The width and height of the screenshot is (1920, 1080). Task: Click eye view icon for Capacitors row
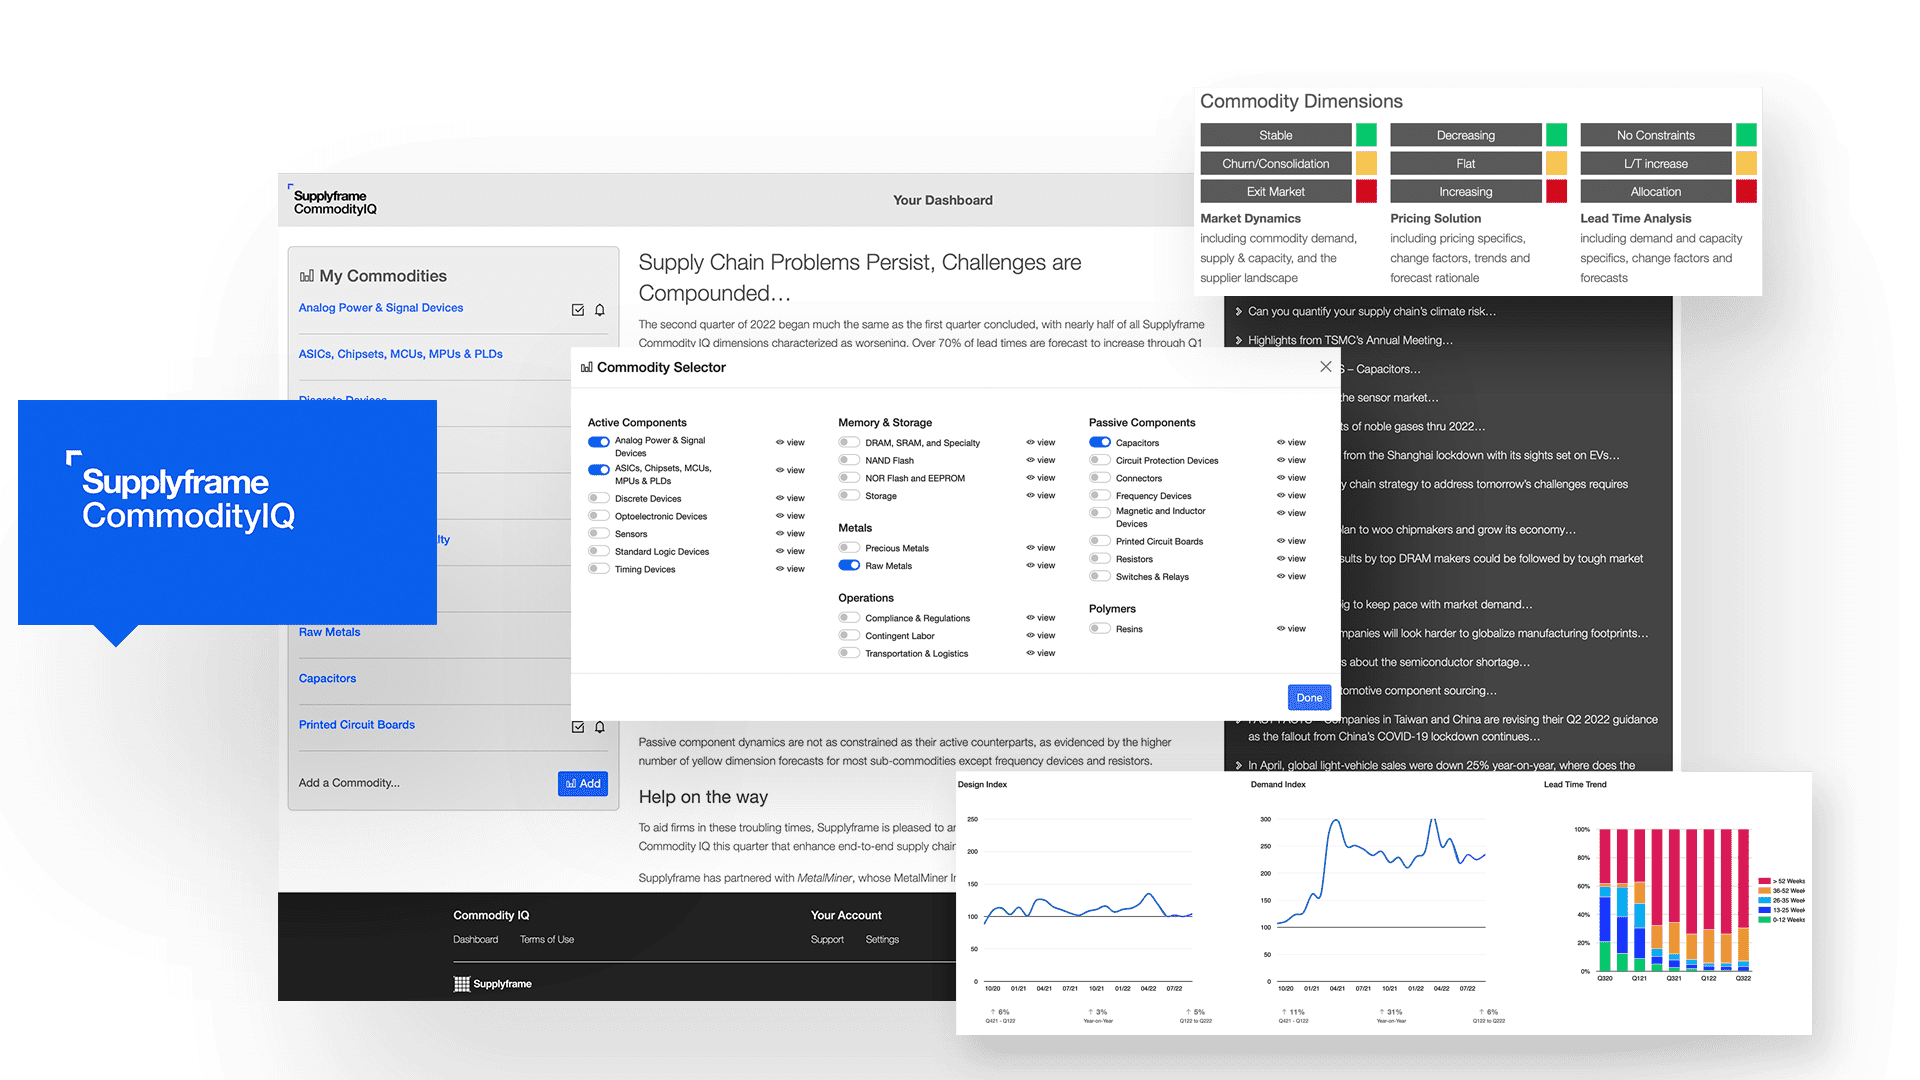[1282, 442]
